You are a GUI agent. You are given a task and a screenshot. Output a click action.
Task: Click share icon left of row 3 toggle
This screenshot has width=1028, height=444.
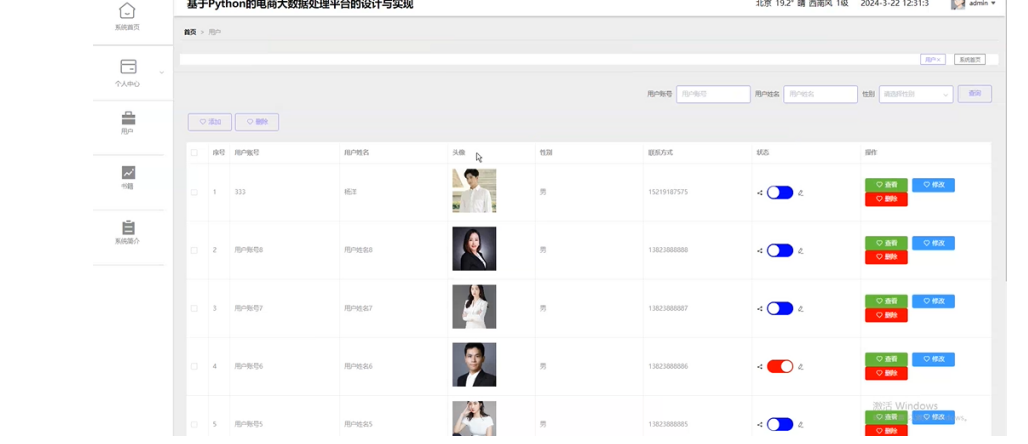[760, 309]
